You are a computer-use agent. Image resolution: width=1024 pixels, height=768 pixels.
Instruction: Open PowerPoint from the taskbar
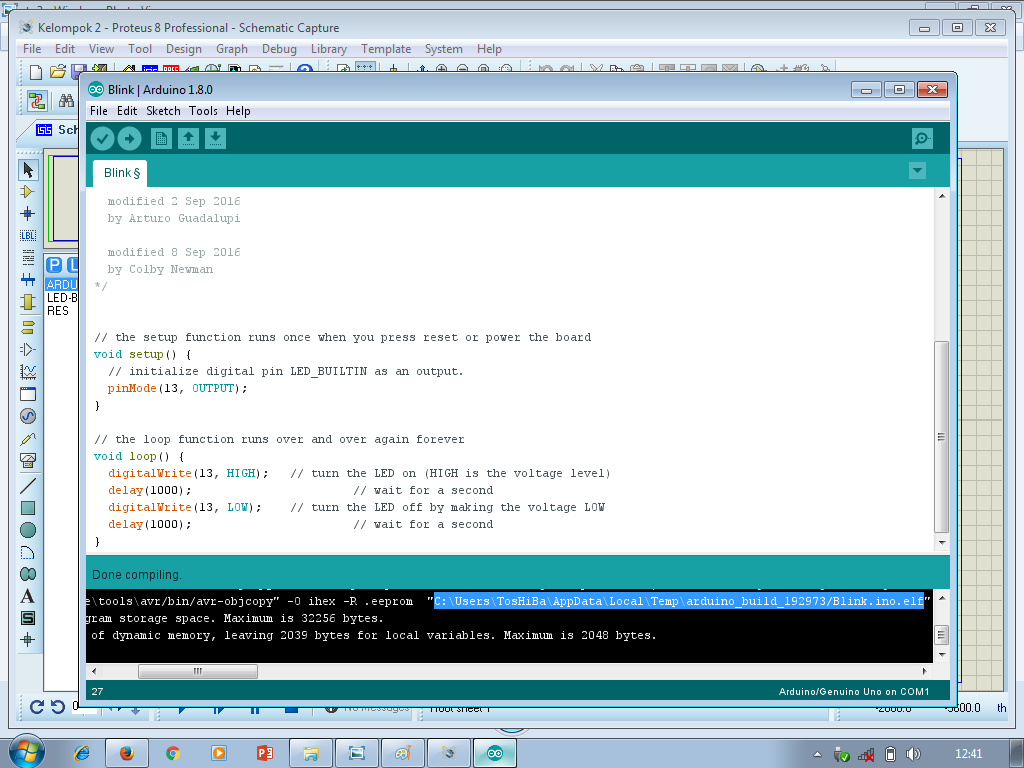pyautogui.click(x=264, y=754)
